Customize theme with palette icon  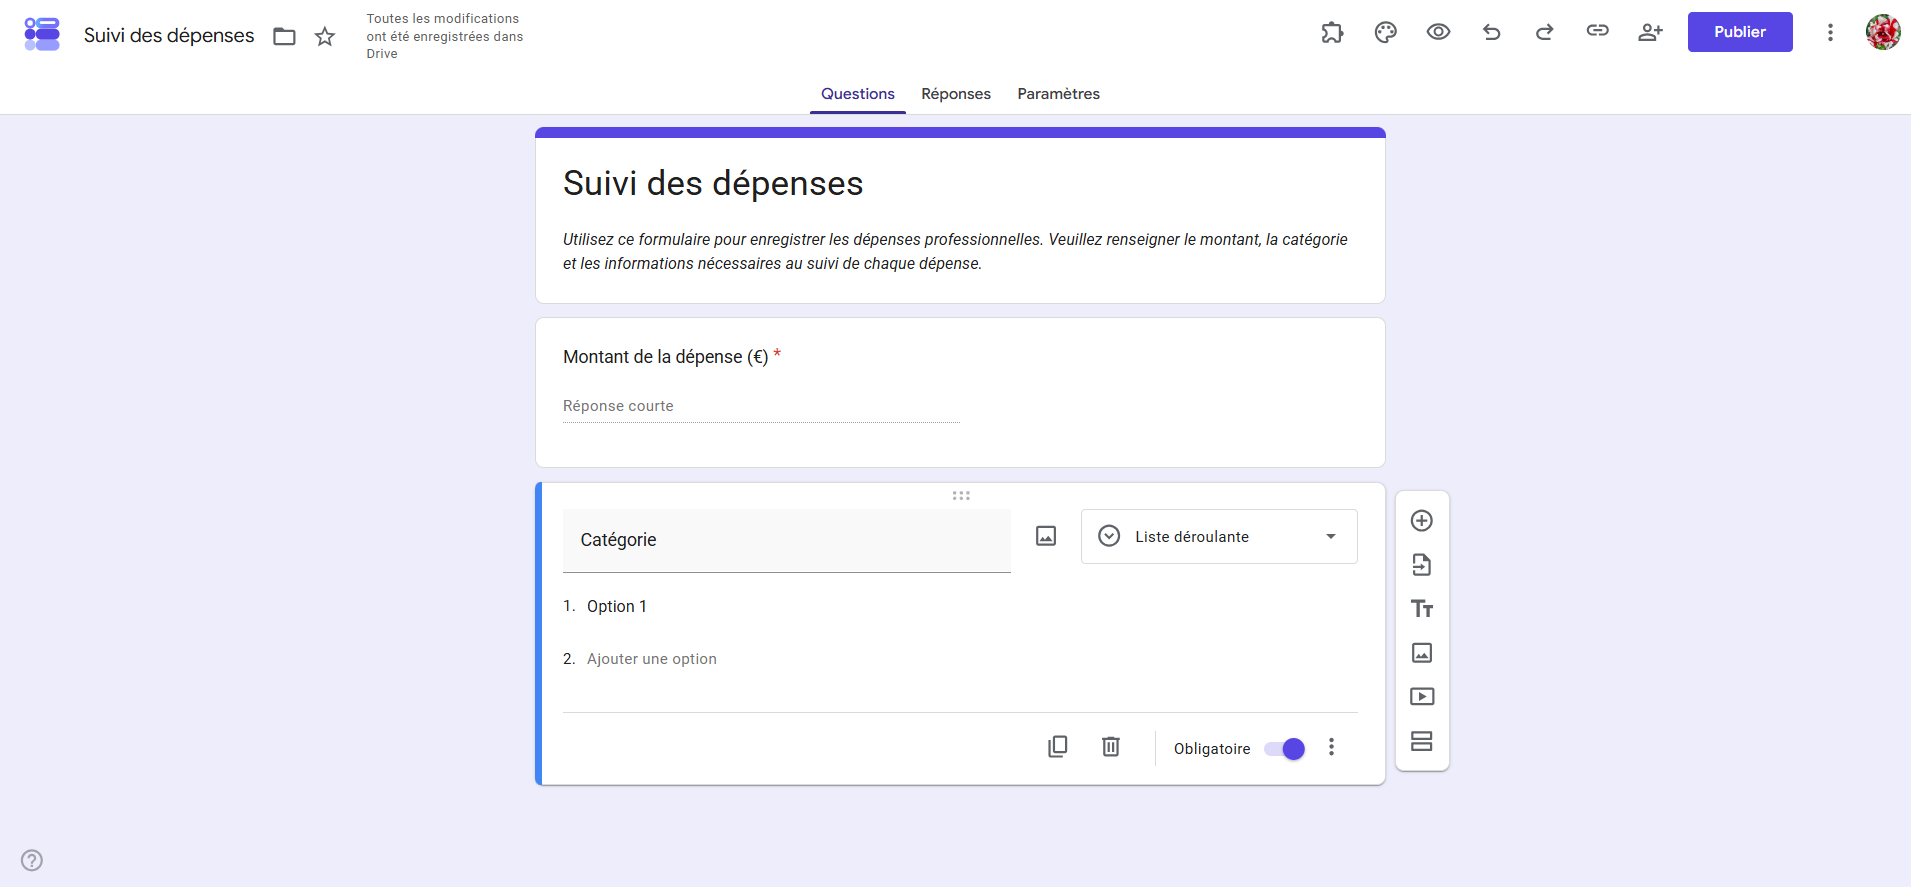(1385, 32)
